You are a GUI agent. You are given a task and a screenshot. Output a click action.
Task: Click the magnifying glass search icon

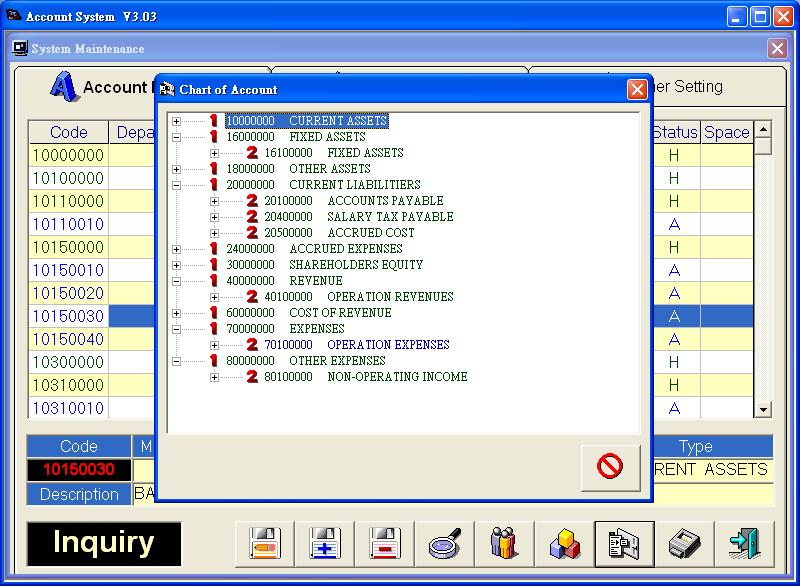[x=444, y=544]
